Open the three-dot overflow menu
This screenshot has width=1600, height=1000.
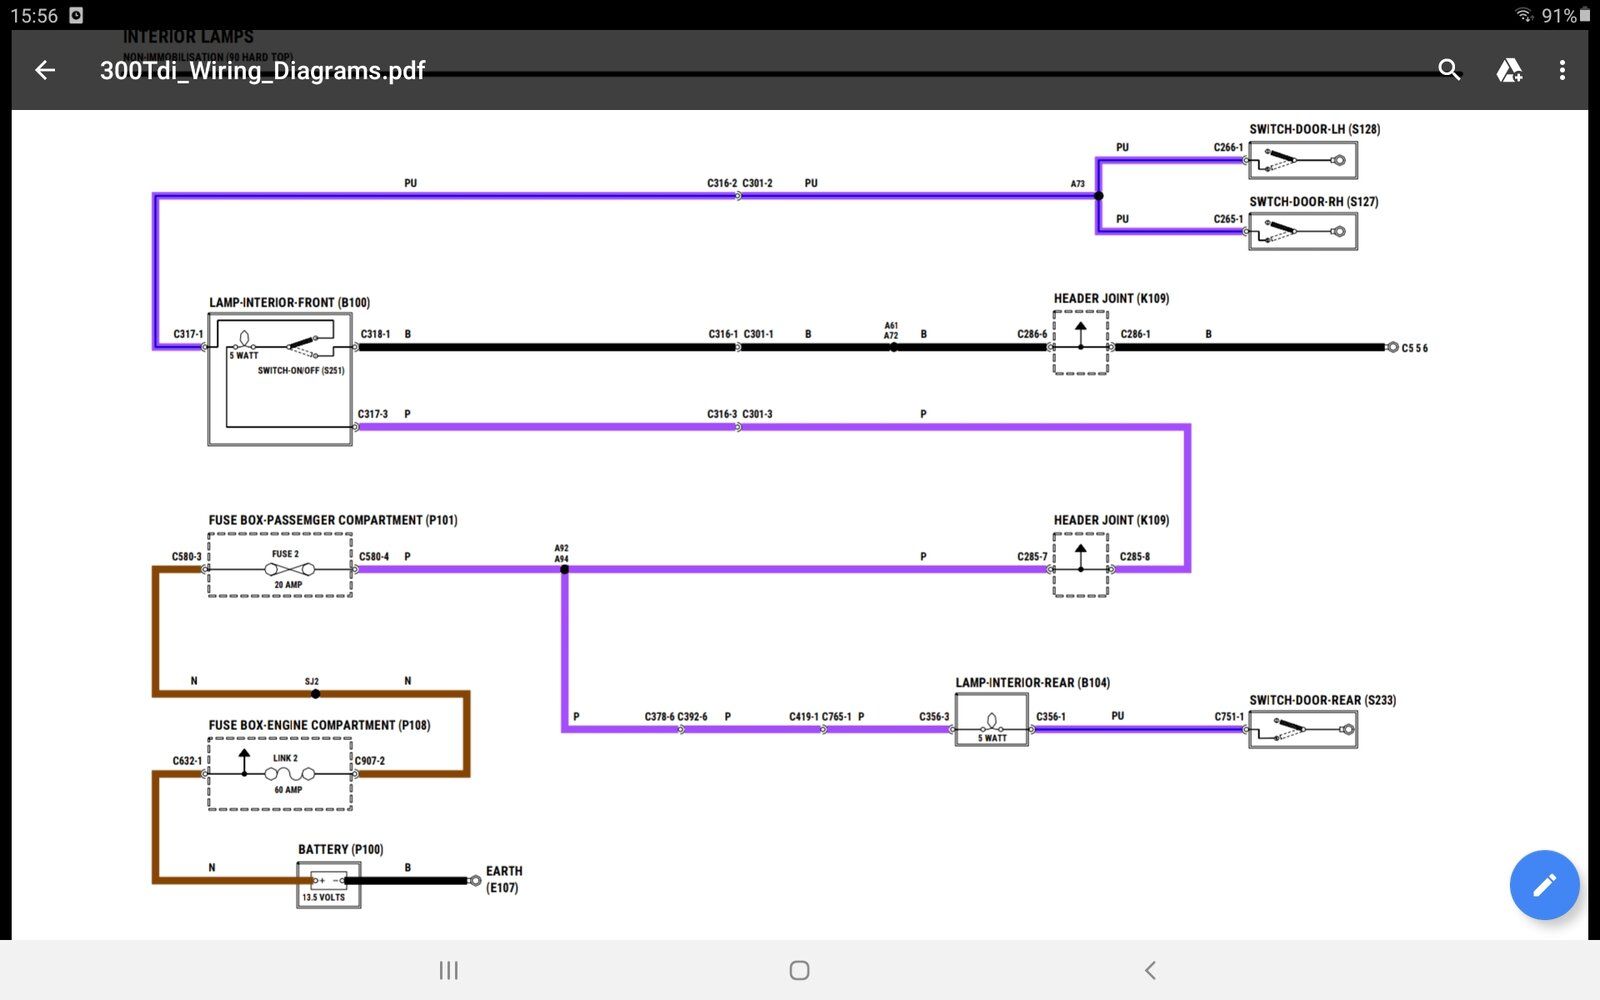point(1562,70)
